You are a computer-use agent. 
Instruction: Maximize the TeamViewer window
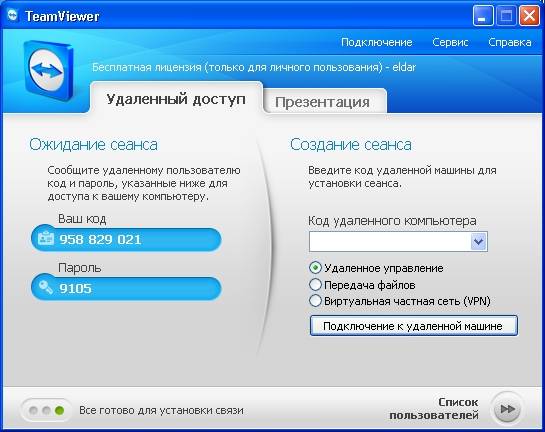click(506, 16)
